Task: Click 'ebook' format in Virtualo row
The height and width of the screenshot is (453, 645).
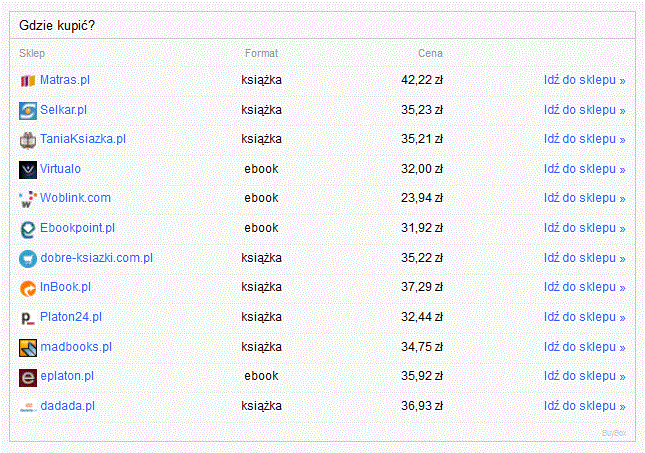Action: (x=261, y=169)
